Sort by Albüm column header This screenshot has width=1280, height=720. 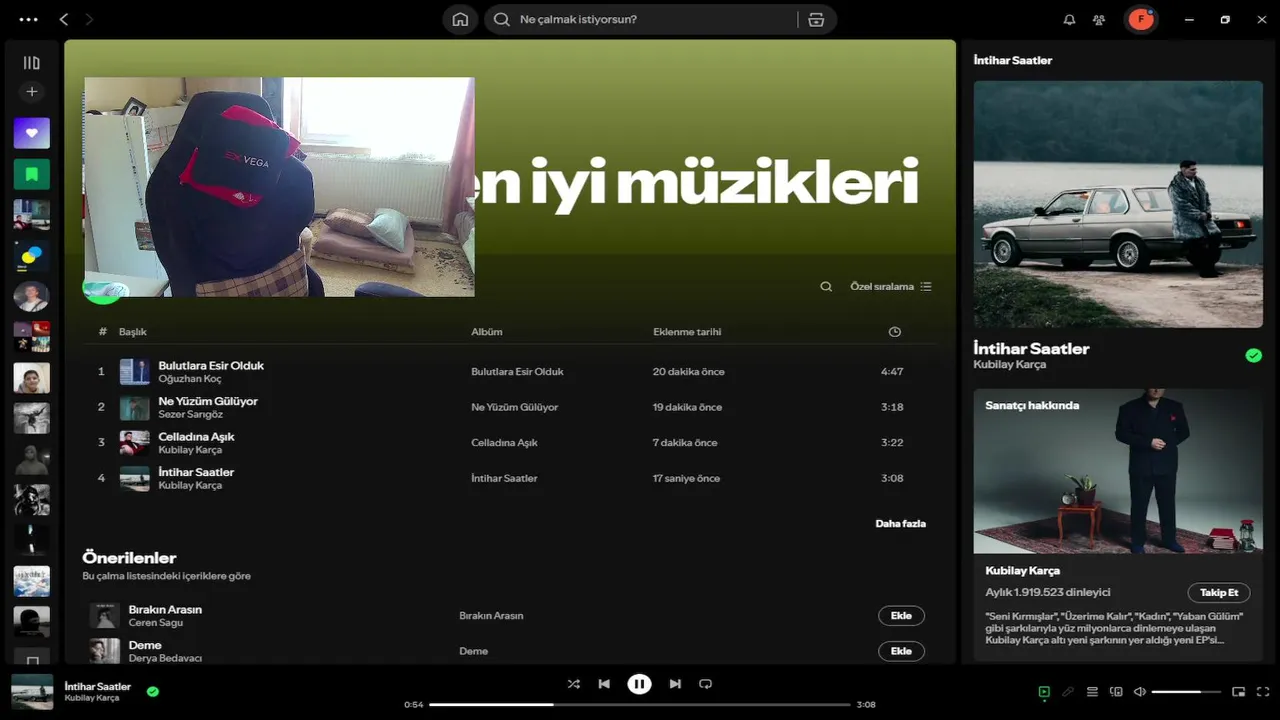point(487,332)
